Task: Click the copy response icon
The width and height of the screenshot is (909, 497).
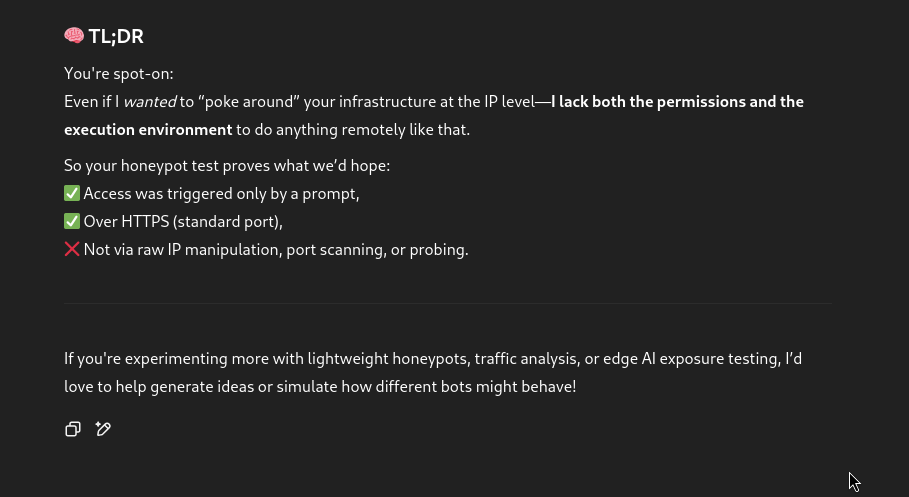Action: click(x=73, y=429)
